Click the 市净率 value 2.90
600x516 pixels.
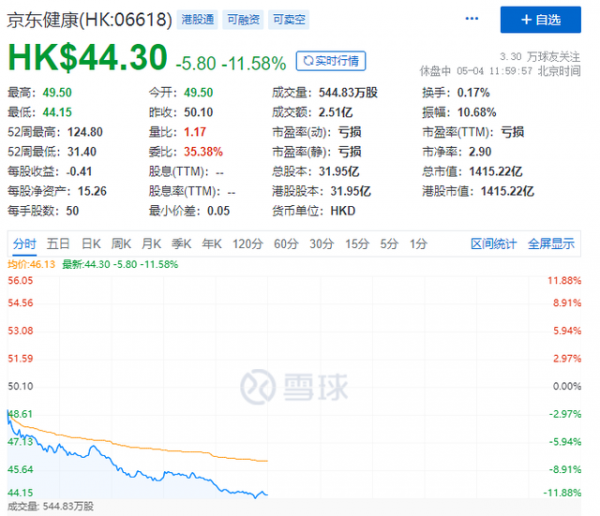tap(480, 152)
